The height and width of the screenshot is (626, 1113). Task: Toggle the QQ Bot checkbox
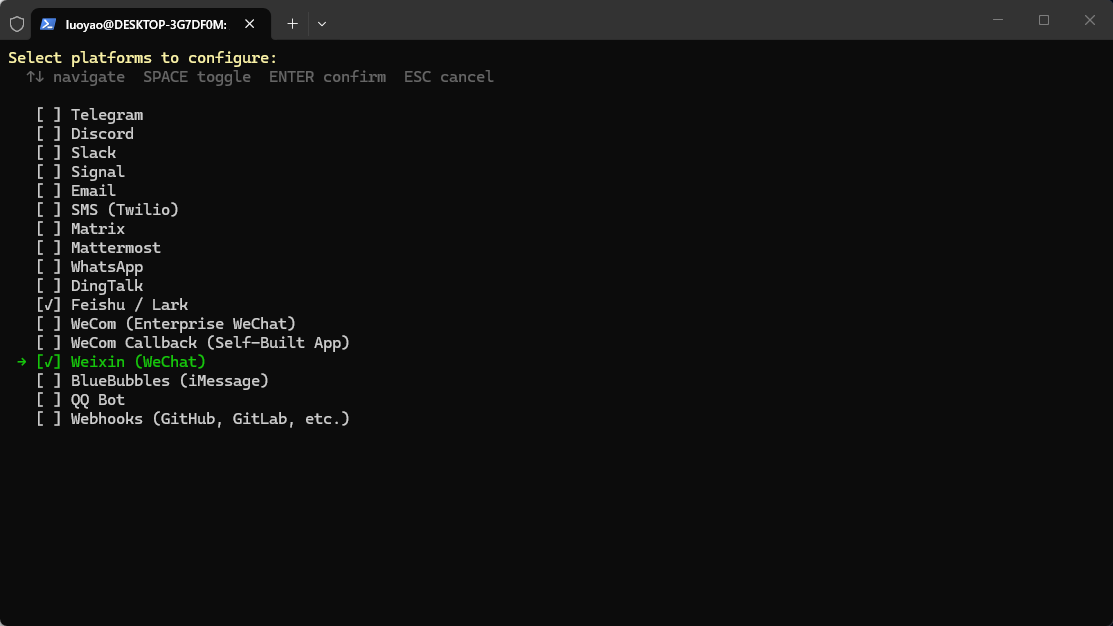click(x=49, y=400)
